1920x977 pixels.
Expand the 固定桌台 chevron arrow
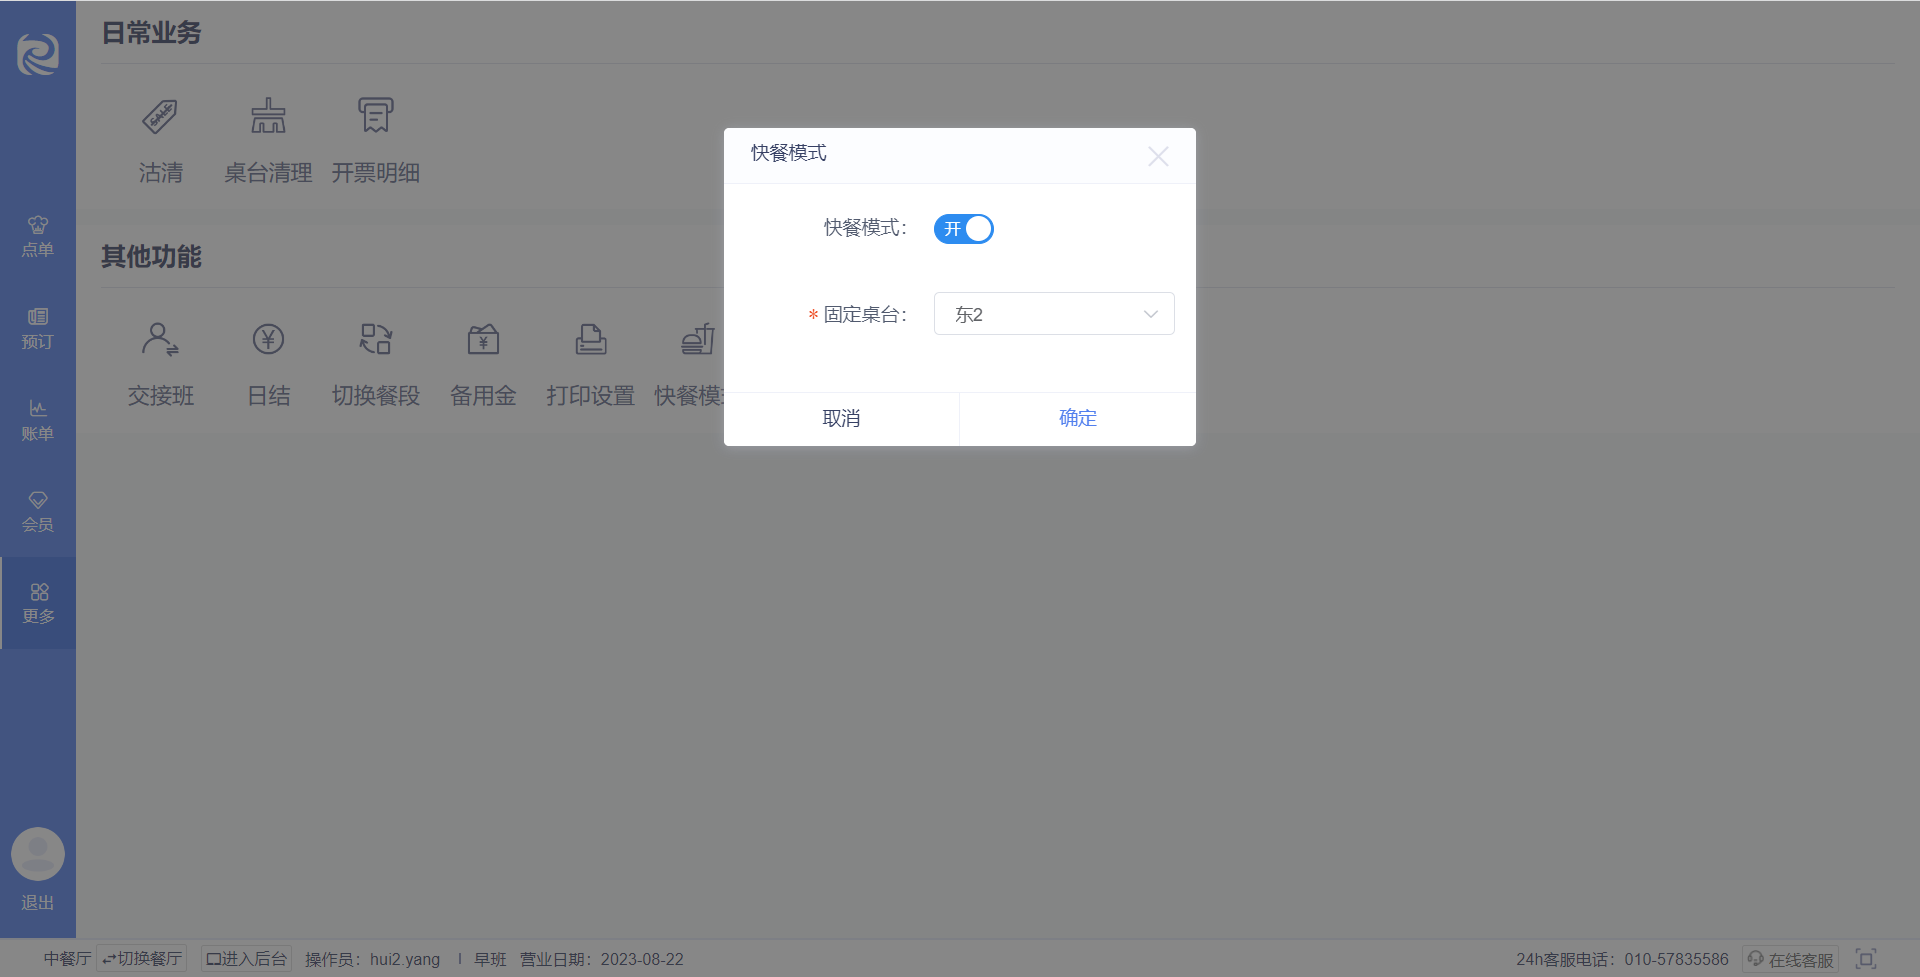[1151, 314]
